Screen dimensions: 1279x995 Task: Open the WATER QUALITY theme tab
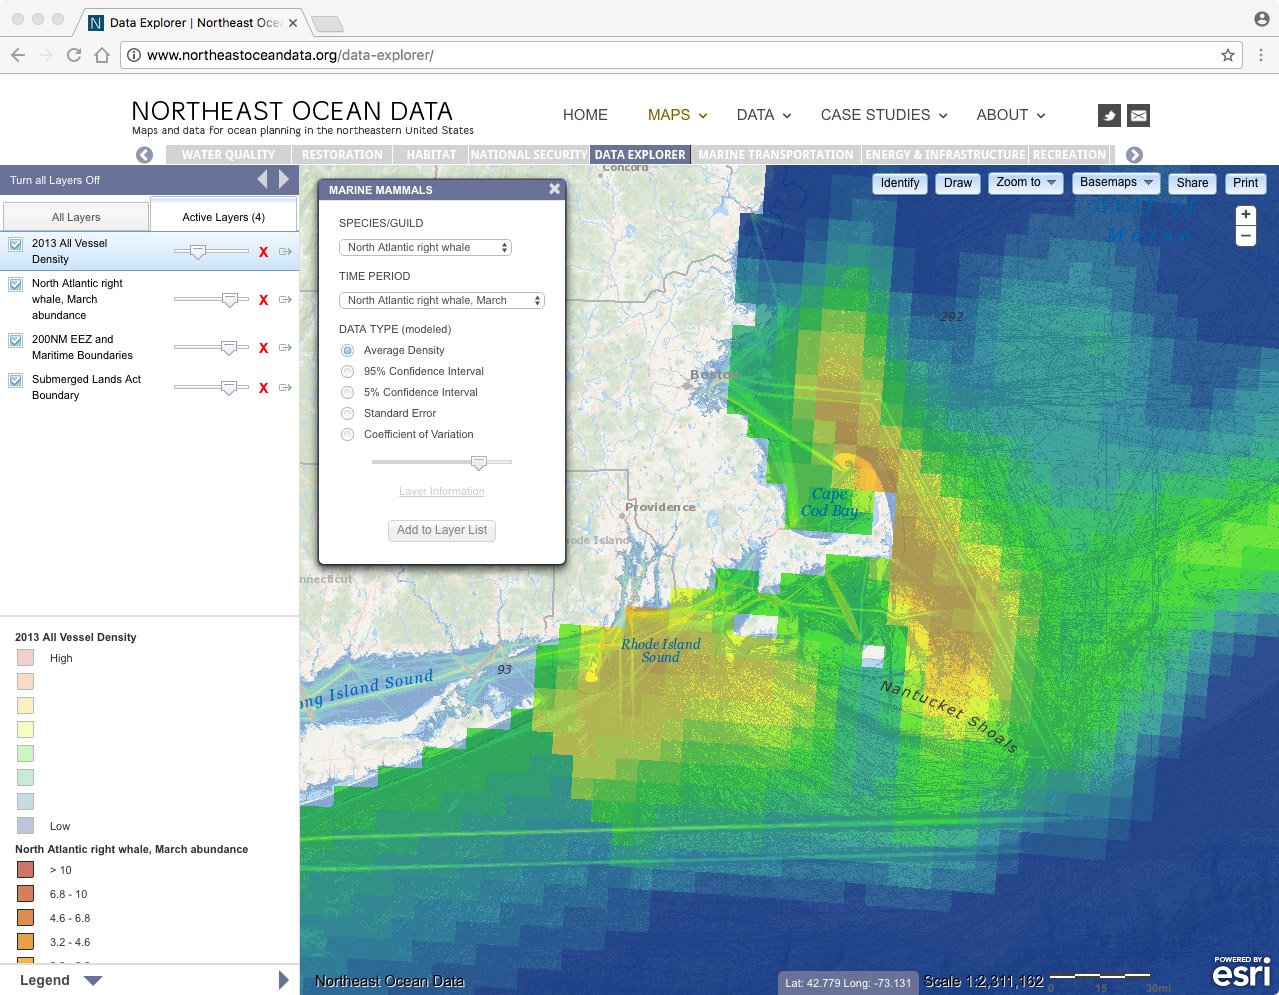[228, 155]
